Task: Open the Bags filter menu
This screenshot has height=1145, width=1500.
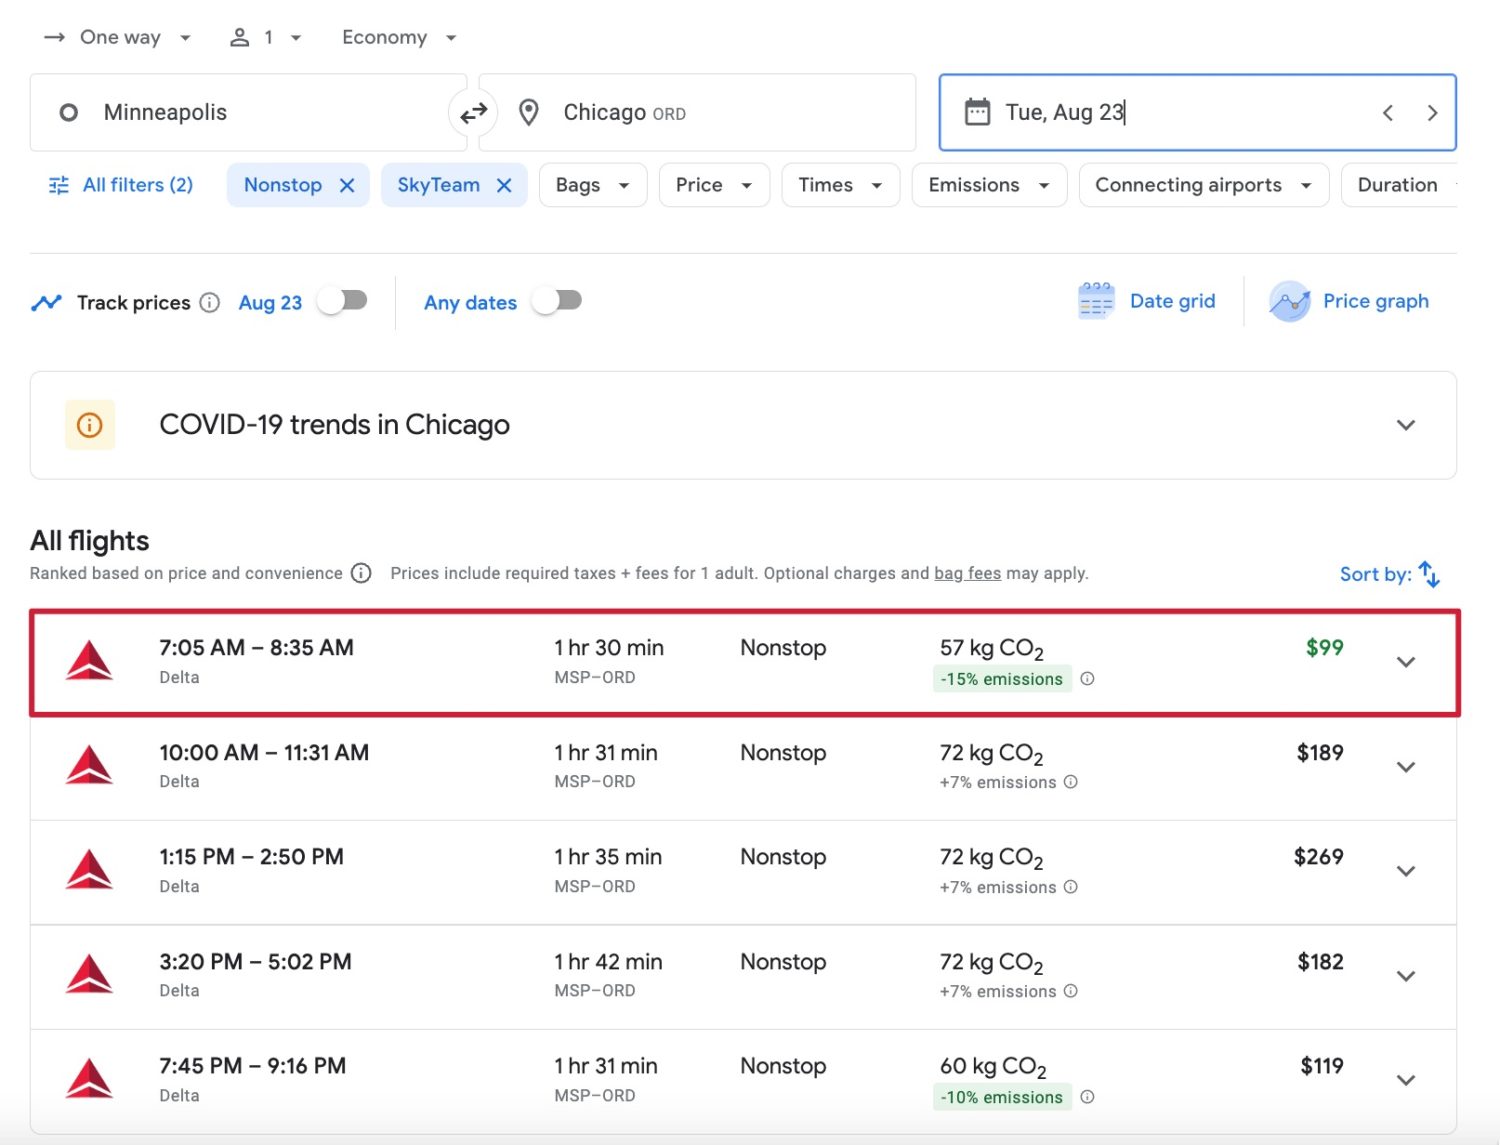Action: pyautogui.click(x=592, y=186)
